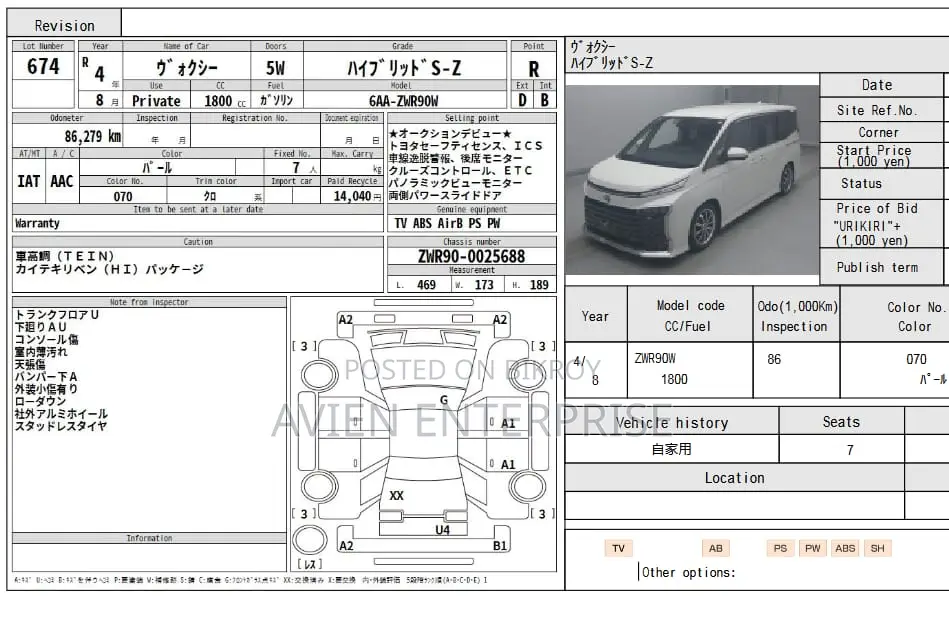Click the width measurement 173
949x637 pixels.
[x=484, y=285]
